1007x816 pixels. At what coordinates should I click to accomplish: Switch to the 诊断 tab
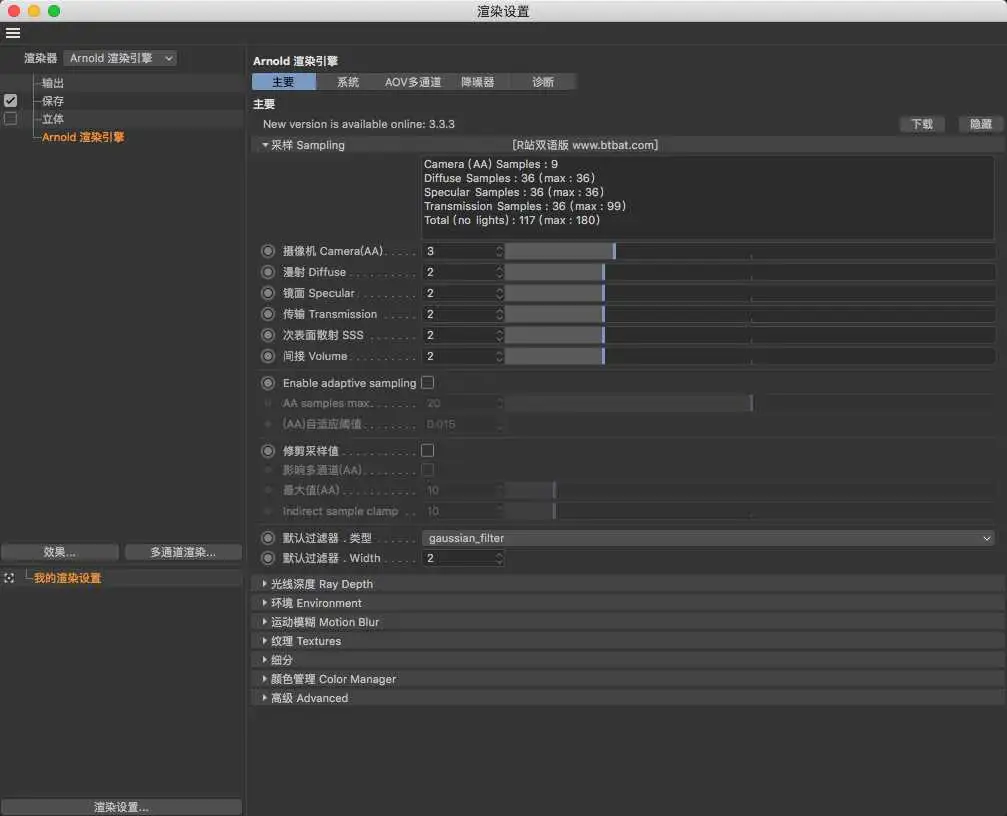(x=543, y=82)
